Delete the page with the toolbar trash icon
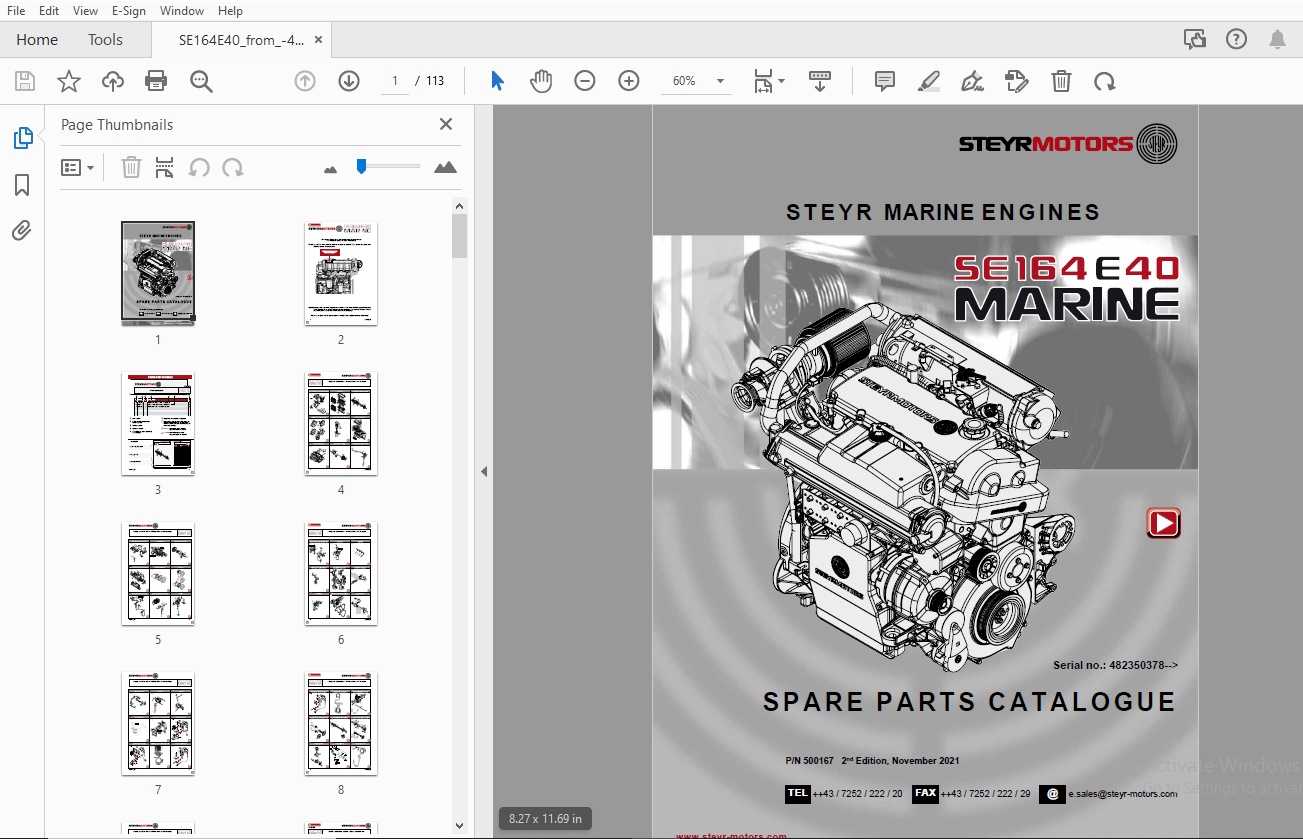The image size is (1303, 839). tap(1061, 81)
